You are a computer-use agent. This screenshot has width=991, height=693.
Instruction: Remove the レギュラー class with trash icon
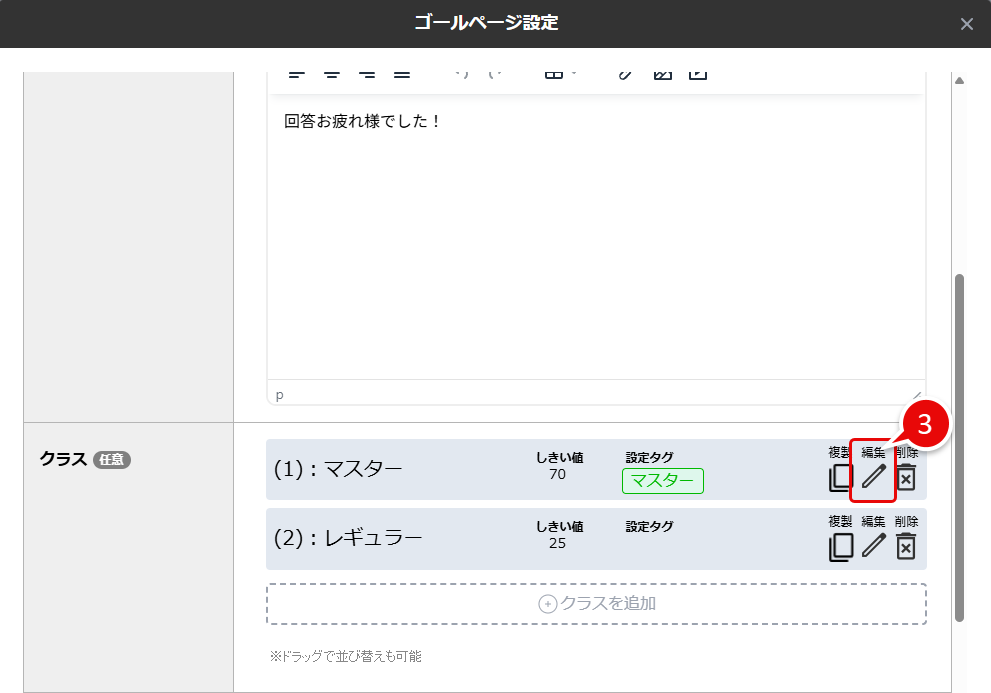coord(905,546)
